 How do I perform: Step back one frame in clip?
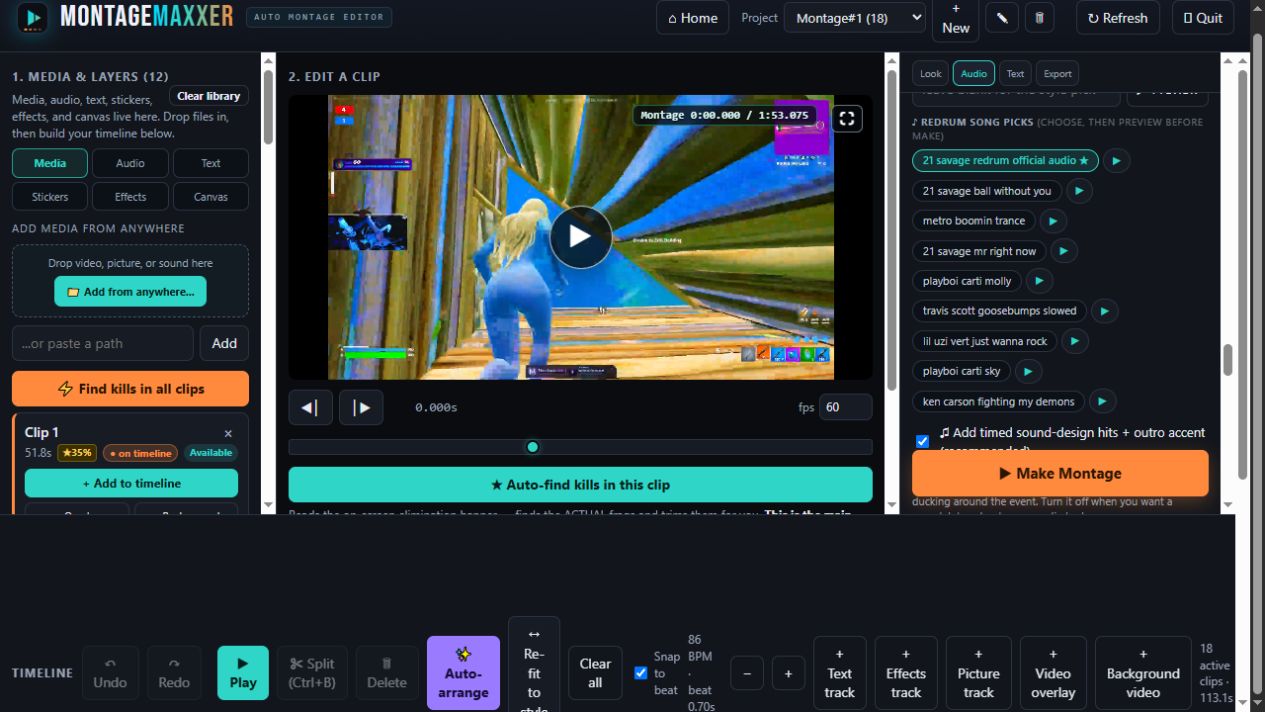pyautogui.click(x=310, y=407)
